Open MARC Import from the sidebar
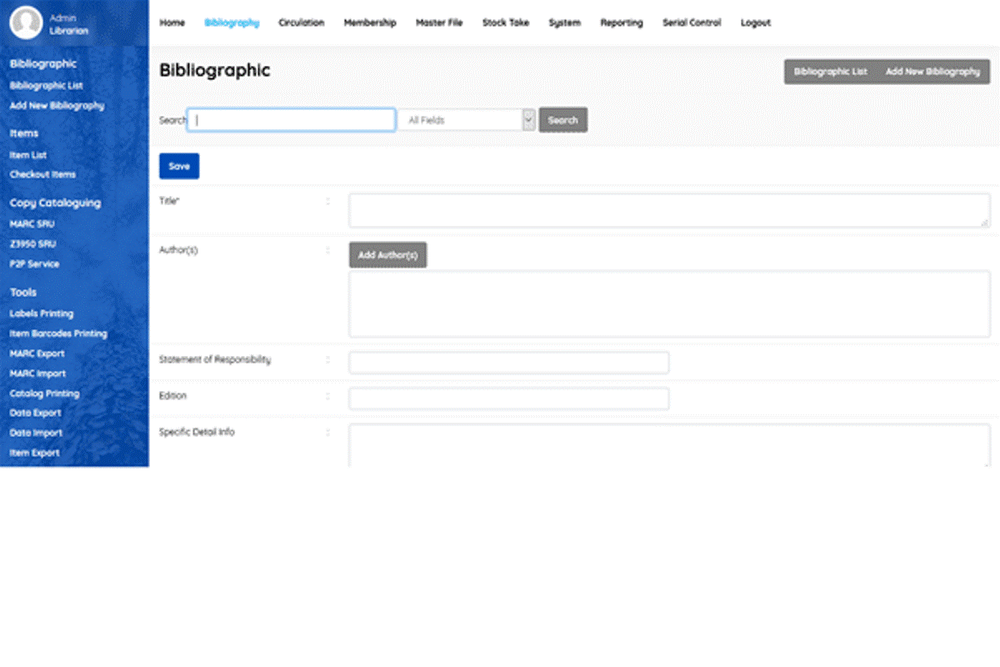Screen dimensions: 1000x667 (36, 373)
